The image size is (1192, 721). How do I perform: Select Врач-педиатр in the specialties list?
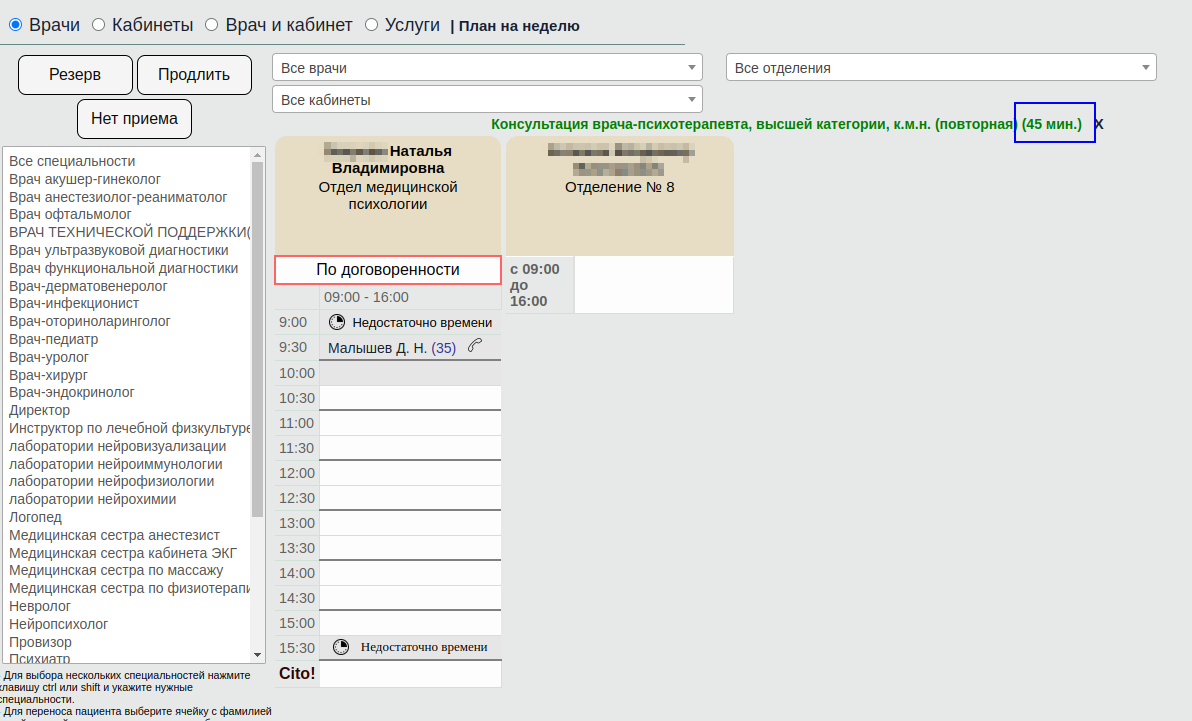point(54,339)
